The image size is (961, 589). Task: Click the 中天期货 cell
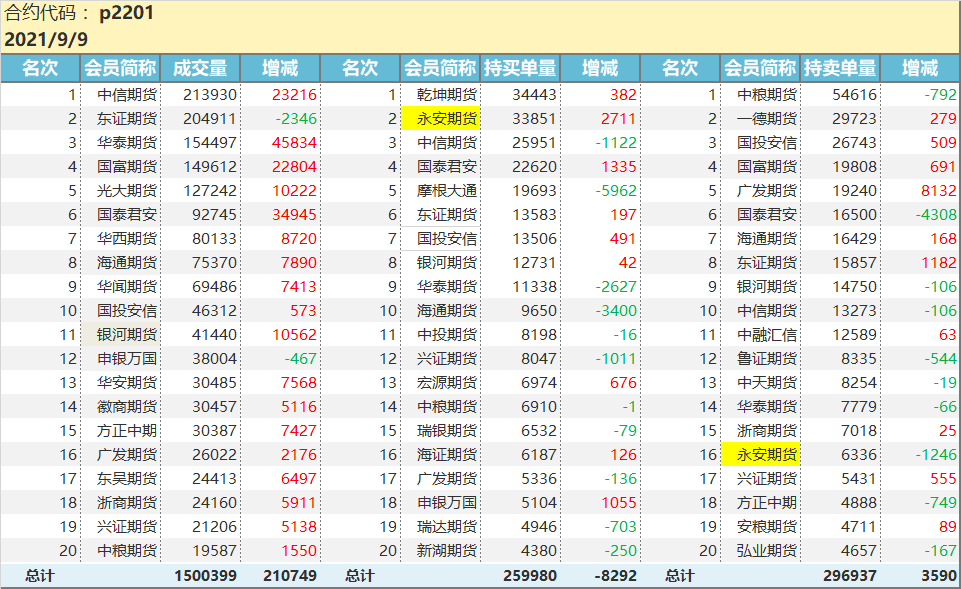click(767, 382)
